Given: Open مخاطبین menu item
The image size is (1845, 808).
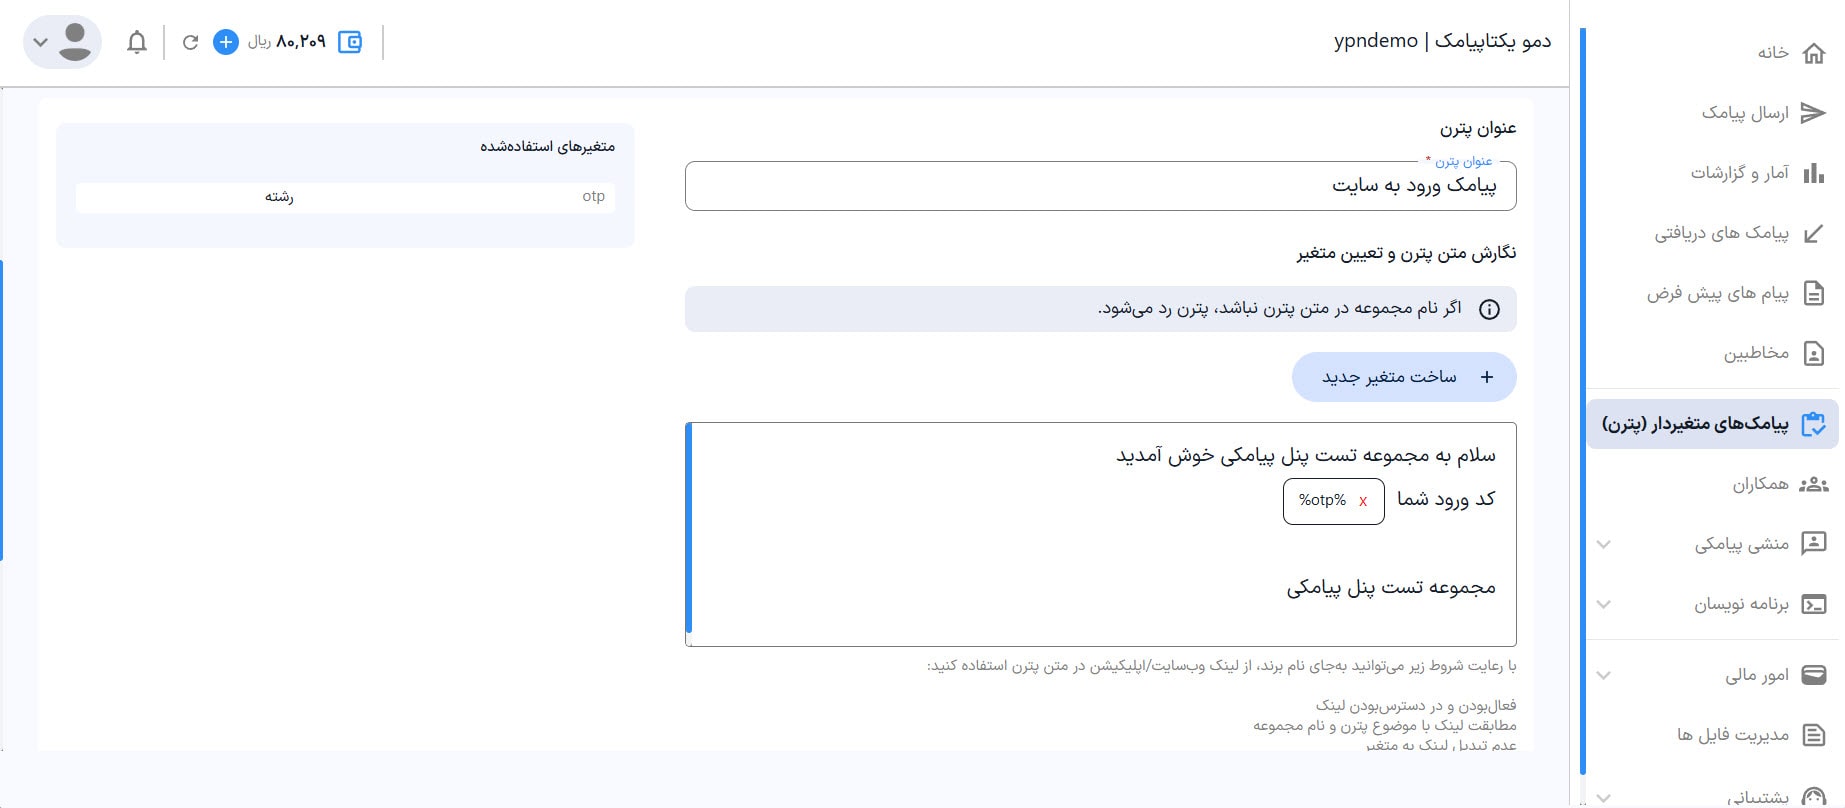Looking at the screenshot, I should (x=1756, y=353).
